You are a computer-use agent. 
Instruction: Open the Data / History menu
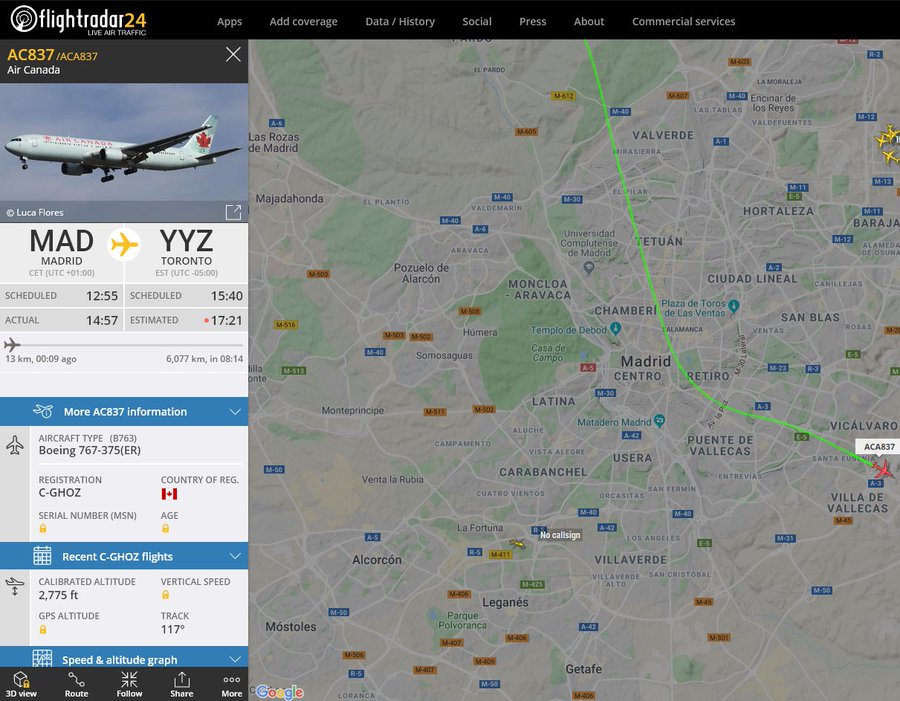(x=400, y=21)
